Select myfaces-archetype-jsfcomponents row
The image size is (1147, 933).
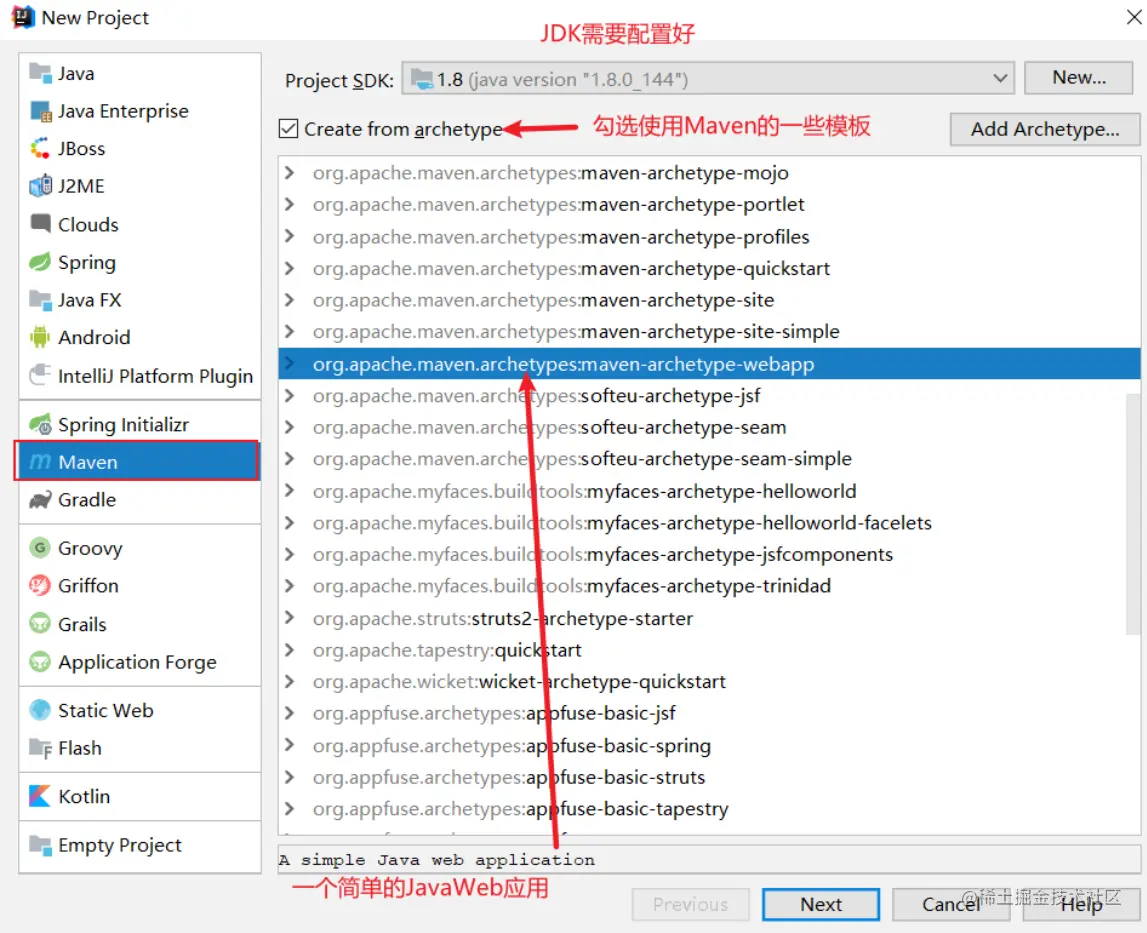coord(709,555)
